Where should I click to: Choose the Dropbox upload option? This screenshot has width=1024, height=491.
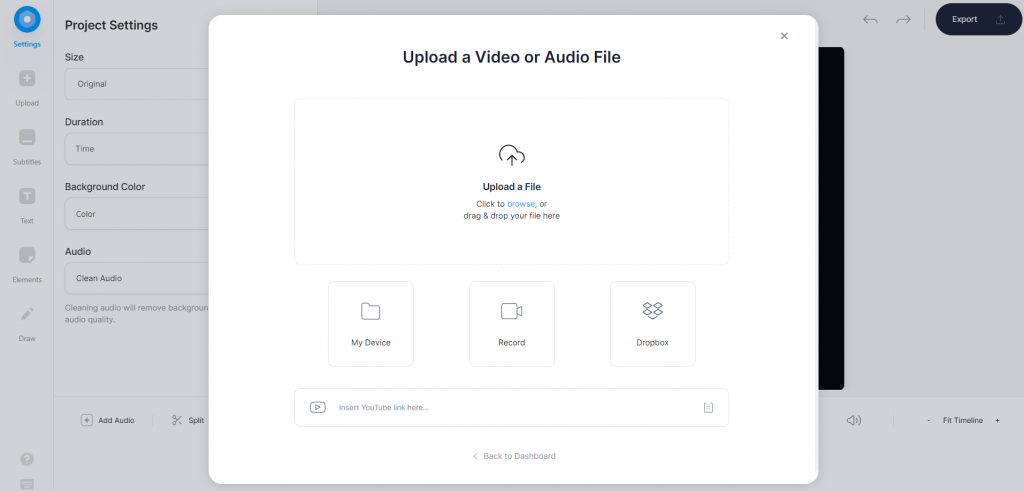[x=652, y=324]
